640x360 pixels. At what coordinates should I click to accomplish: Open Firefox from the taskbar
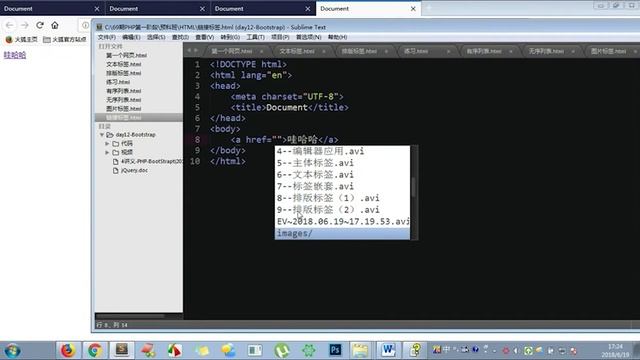(68, 350)
